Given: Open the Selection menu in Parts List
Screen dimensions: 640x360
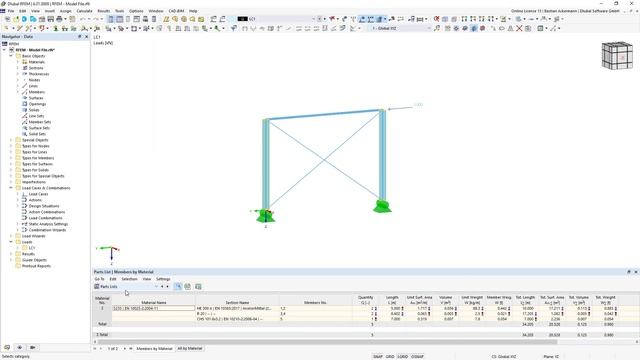Looking at the screenshot, I should 129,279.
